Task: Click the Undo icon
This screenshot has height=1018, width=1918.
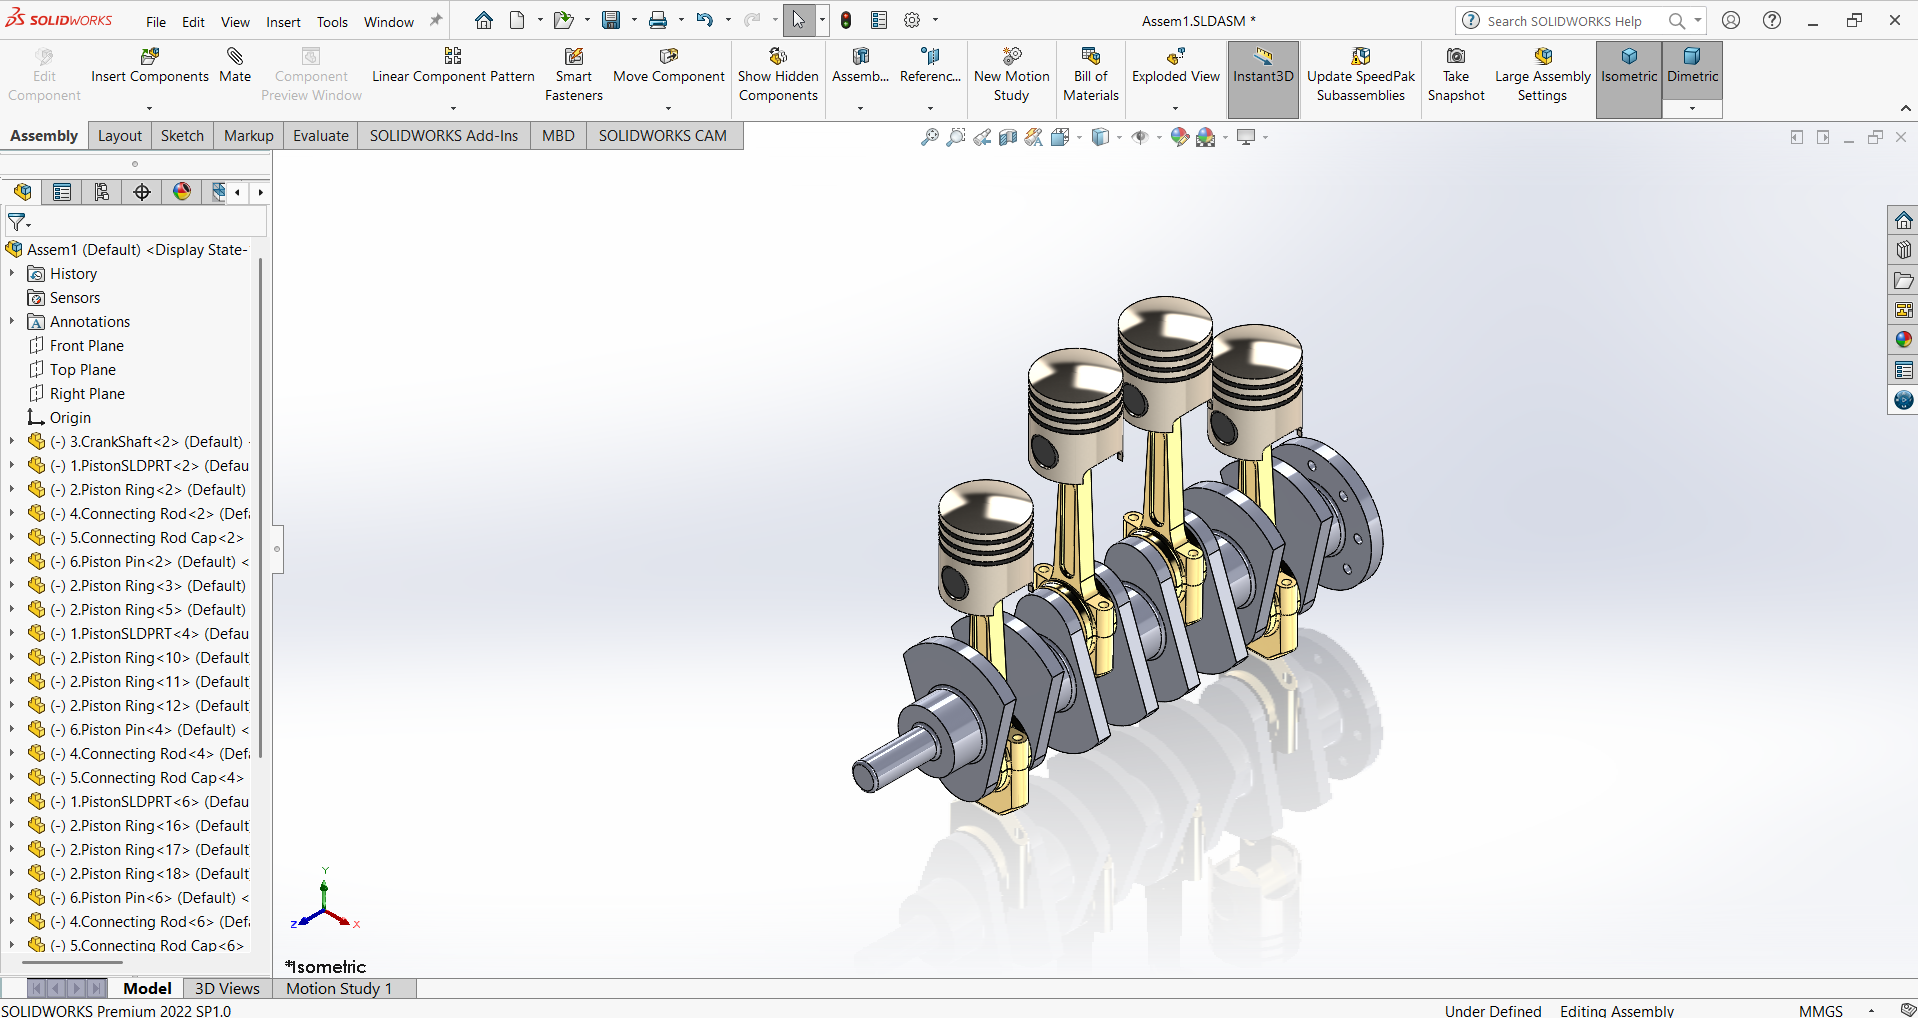Action: [705, 20]
